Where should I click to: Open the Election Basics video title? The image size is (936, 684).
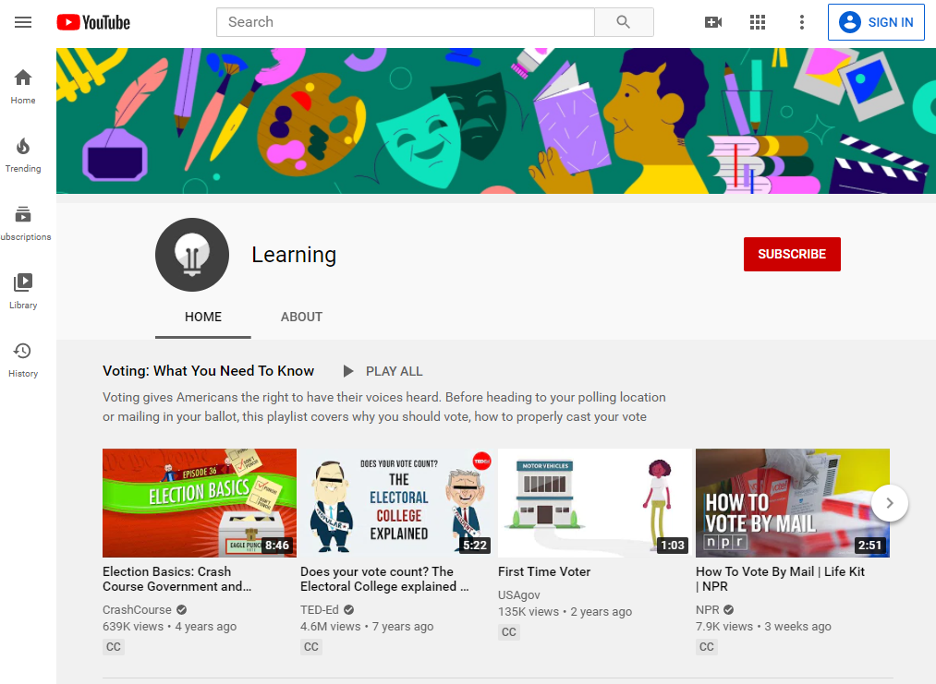click(177, 579)
